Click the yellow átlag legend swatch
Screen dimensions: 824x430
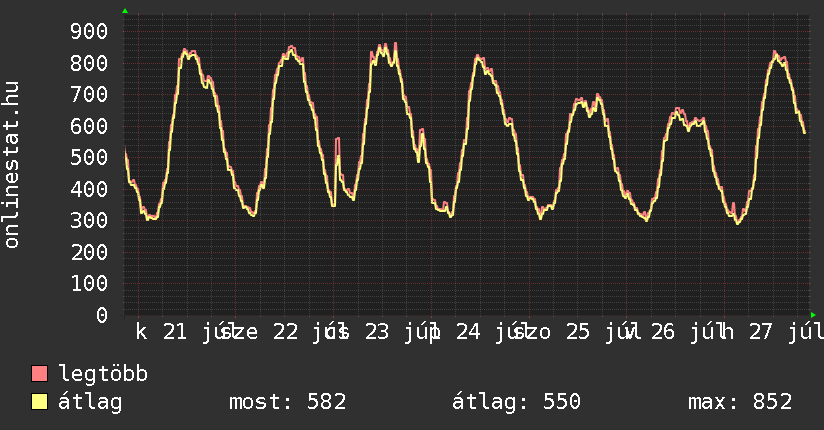39,402
